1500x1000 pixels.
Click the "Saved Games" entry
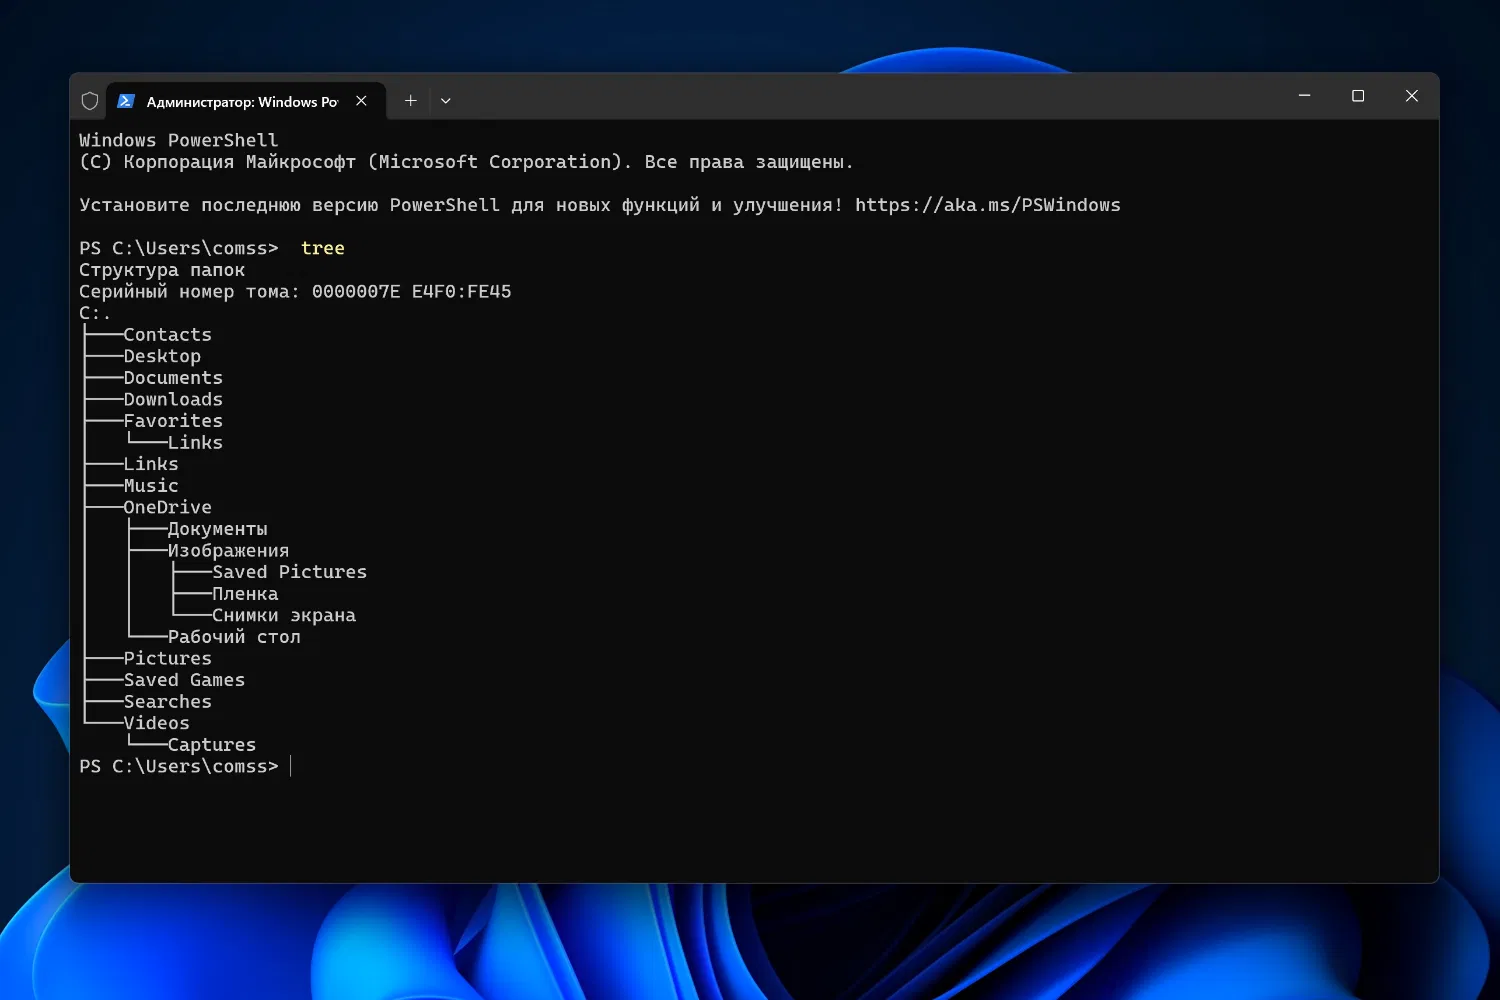185,680
